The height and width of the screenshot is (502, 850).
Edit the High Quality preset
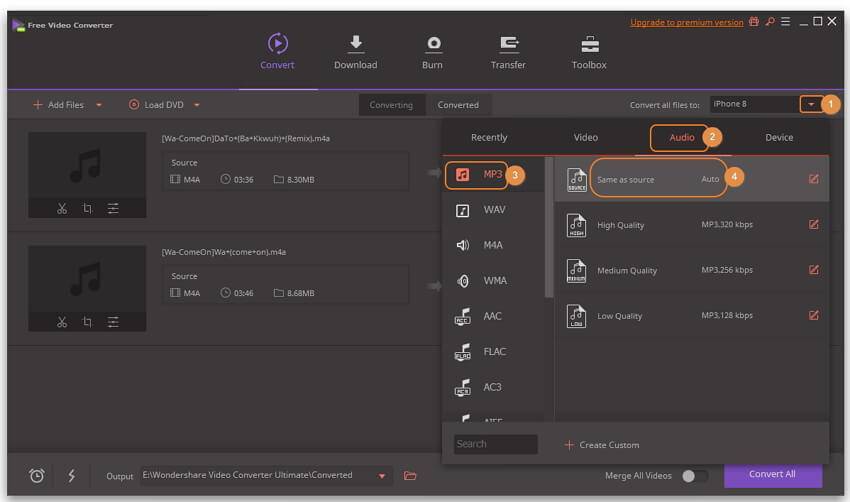813,225
